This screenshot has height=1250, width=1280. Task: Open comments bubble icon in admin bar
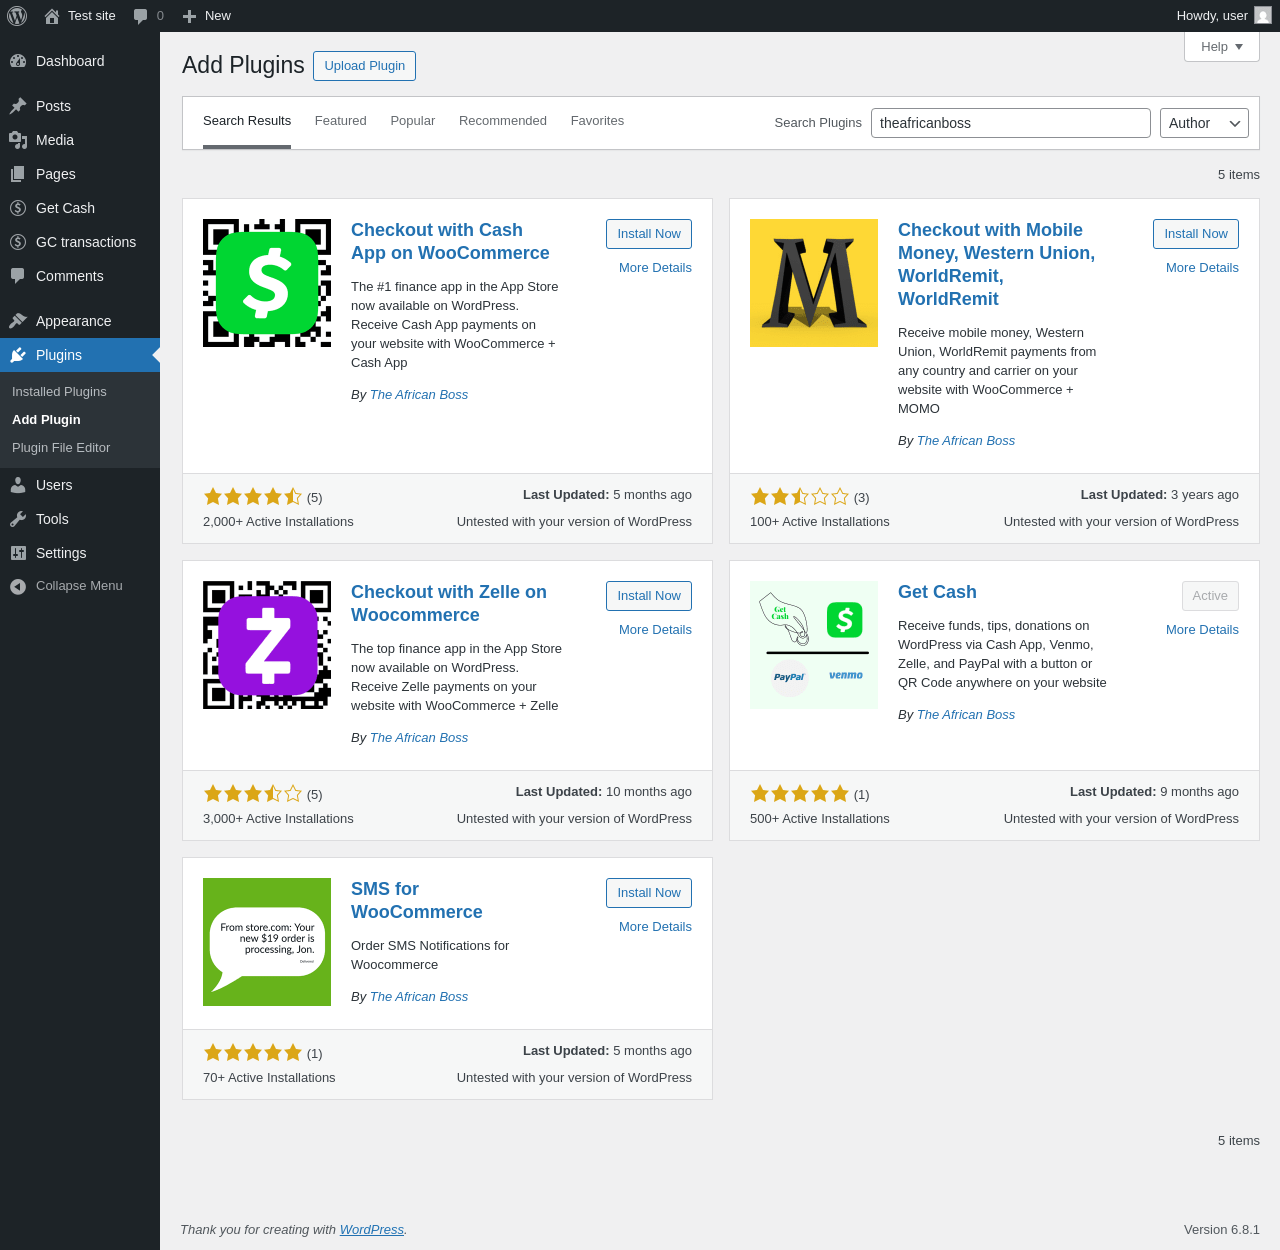point(140,16)
